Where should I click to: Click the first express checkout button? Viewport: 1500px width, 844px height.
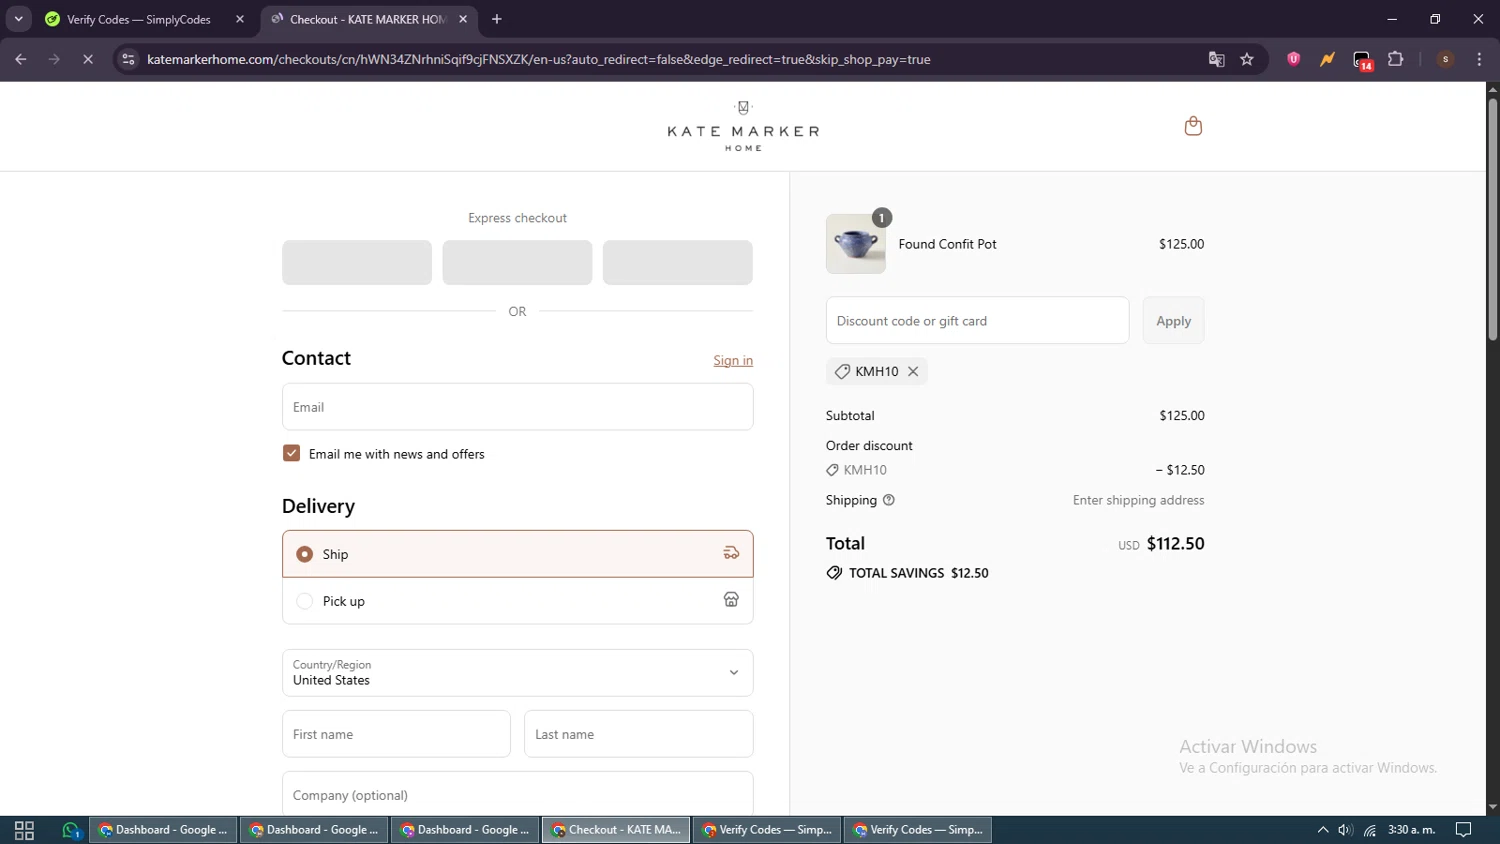[x=357, y=262]
